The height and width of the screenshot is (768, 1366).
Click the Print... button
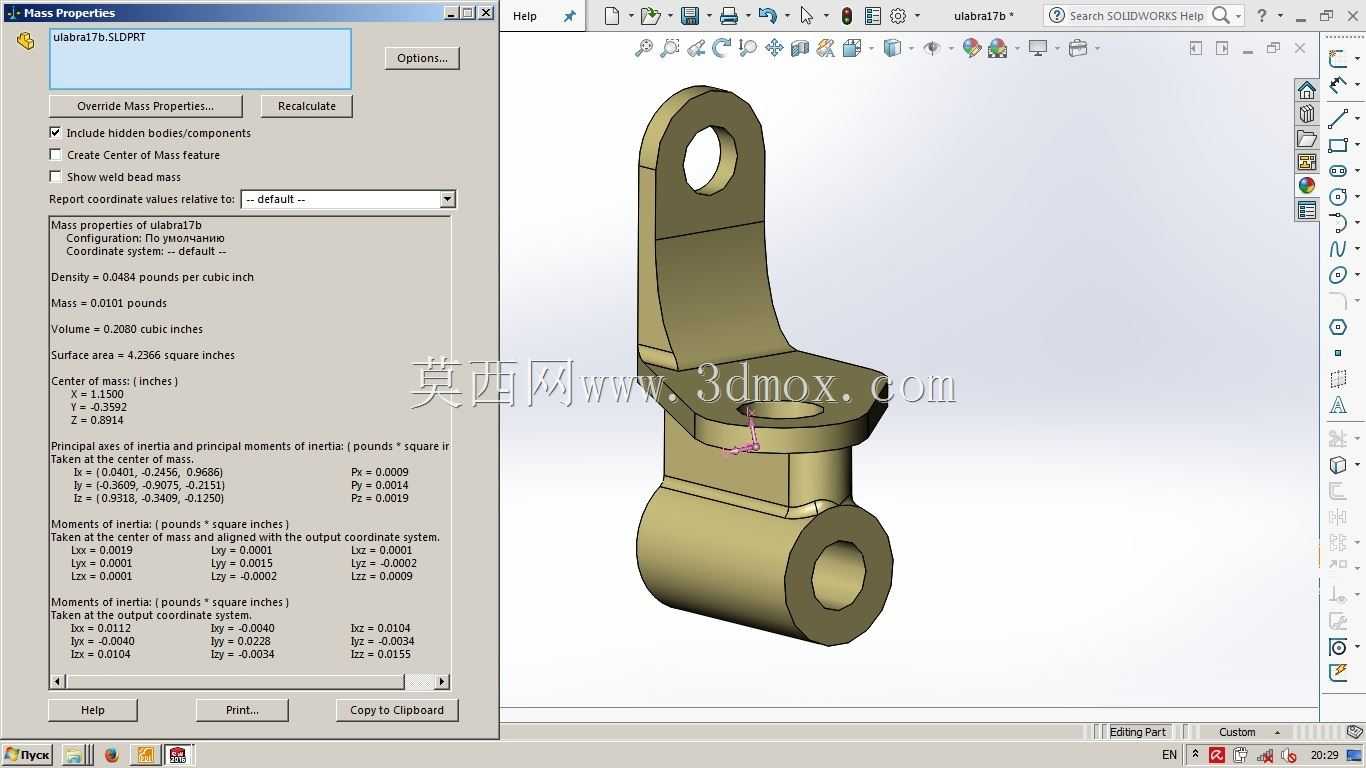click(242, 710)
